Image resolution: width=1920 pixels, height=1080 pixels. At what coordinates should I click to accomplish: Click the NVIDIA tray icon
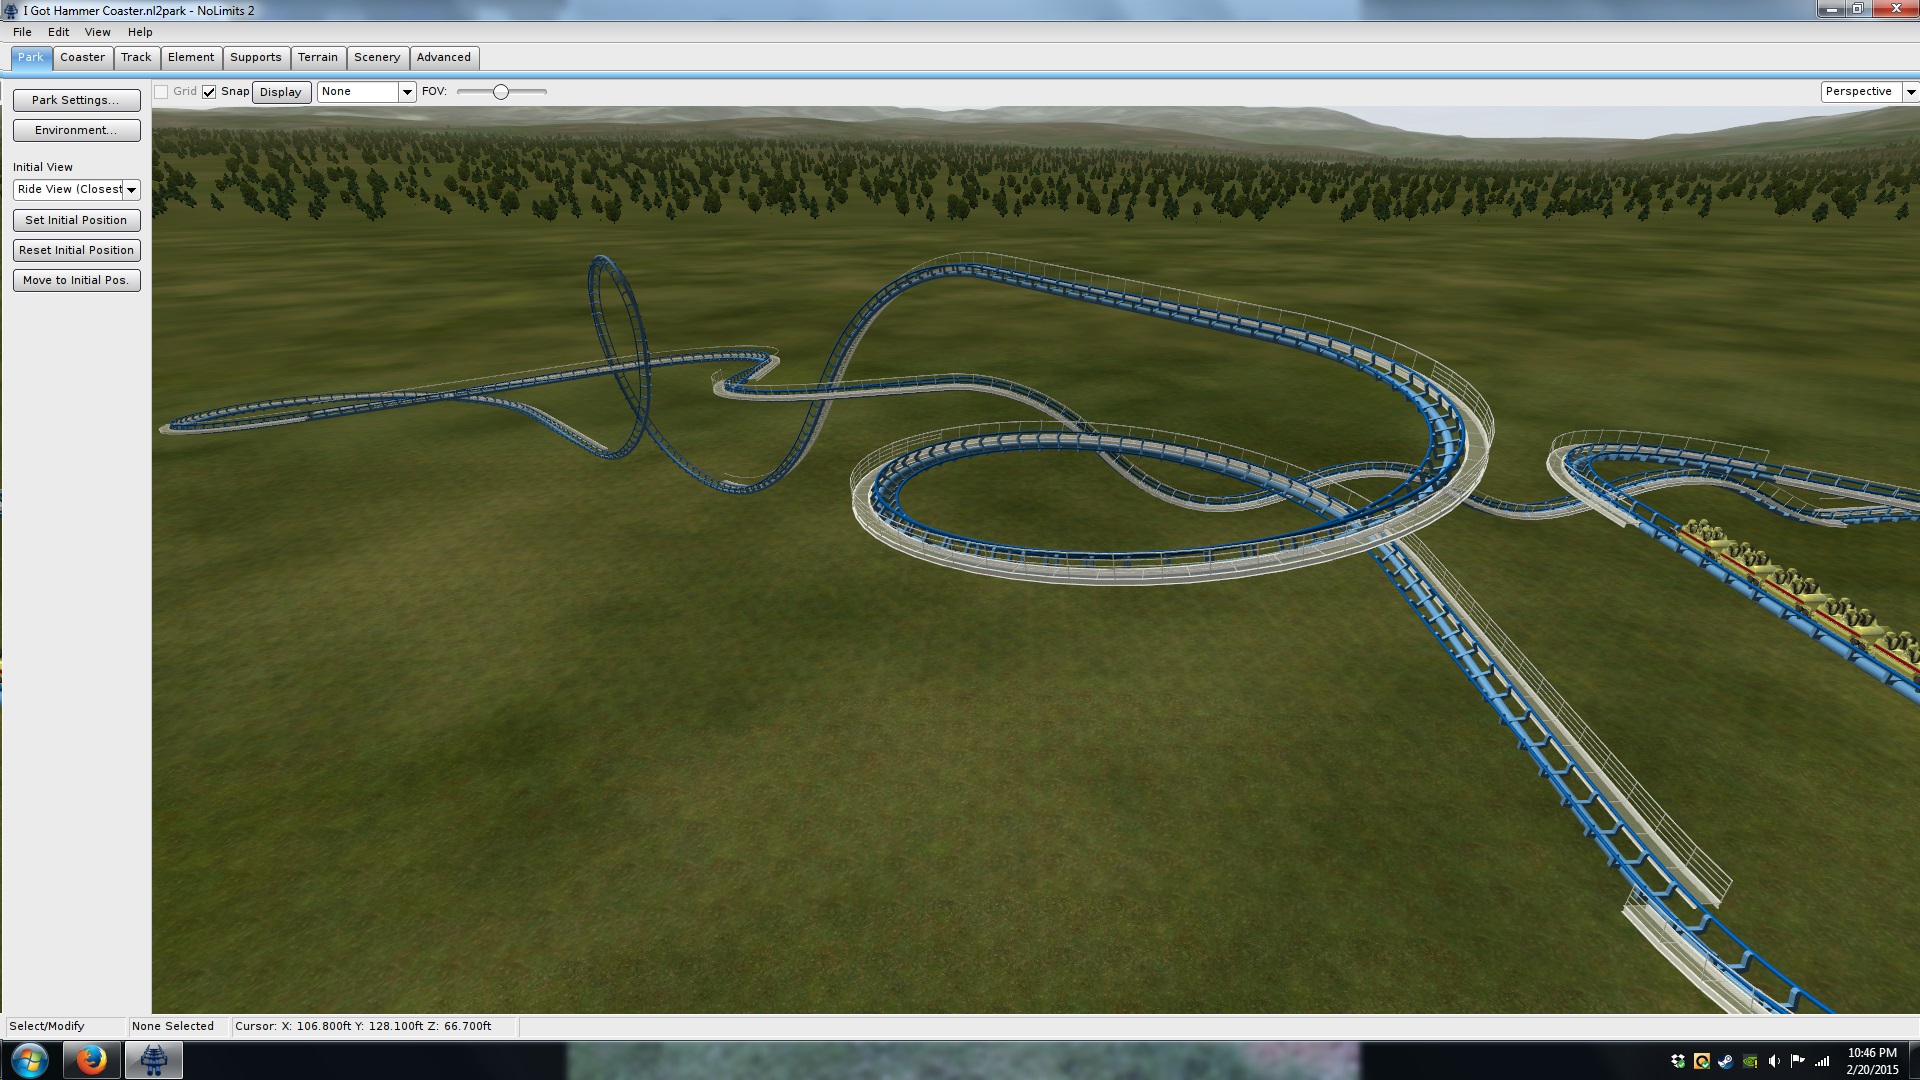(1750, 1061)
